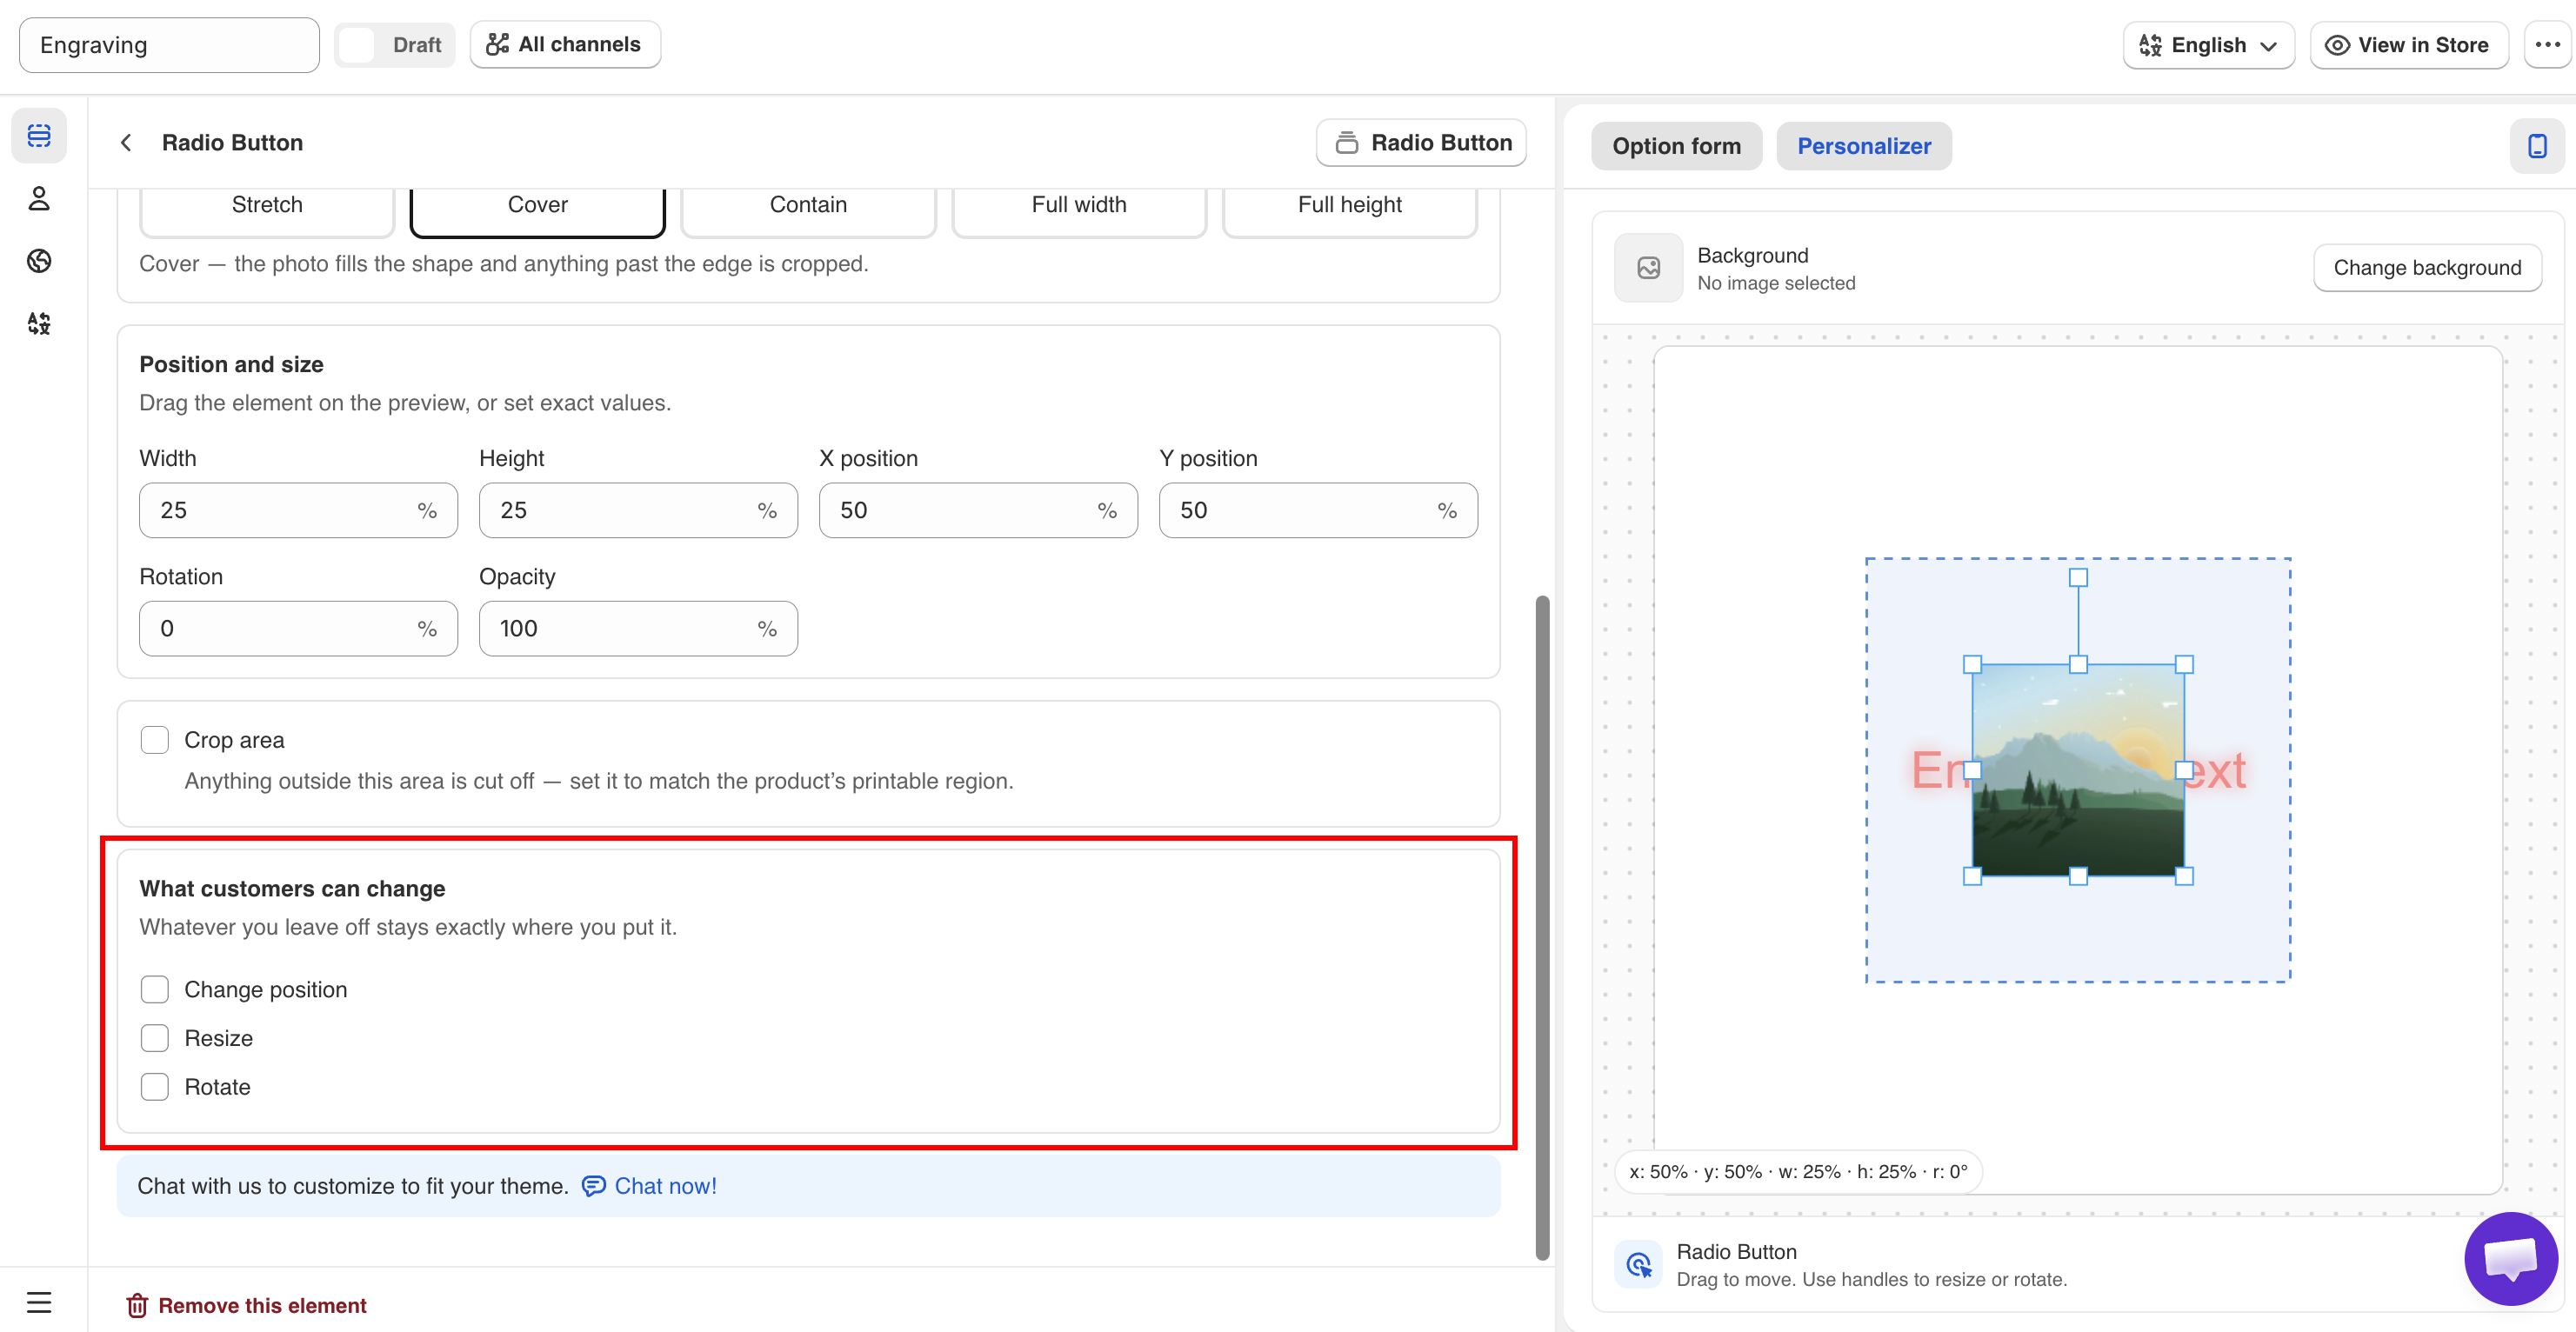Click the settings panel vertical scrollbar

coord(1542,928)
